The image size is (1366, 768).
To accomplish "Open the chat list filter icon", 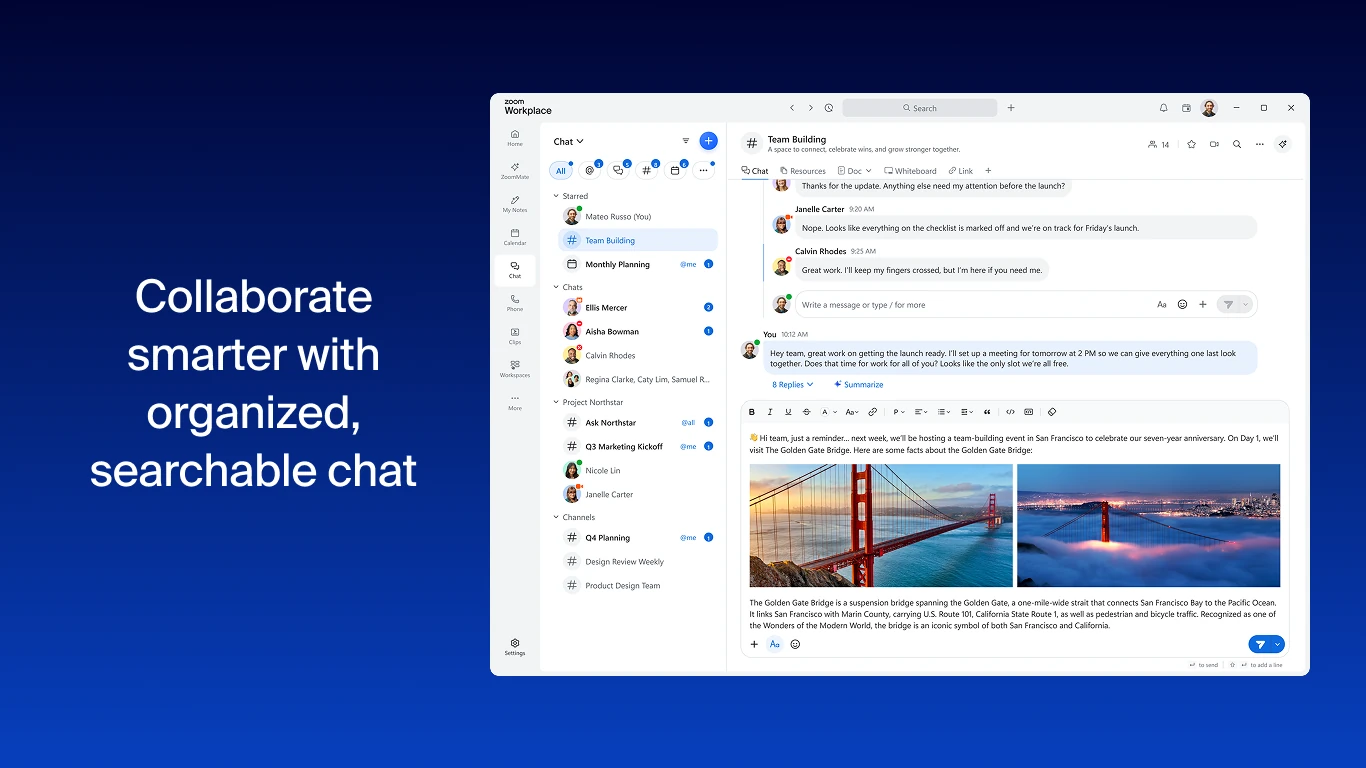I will [686, 141].
